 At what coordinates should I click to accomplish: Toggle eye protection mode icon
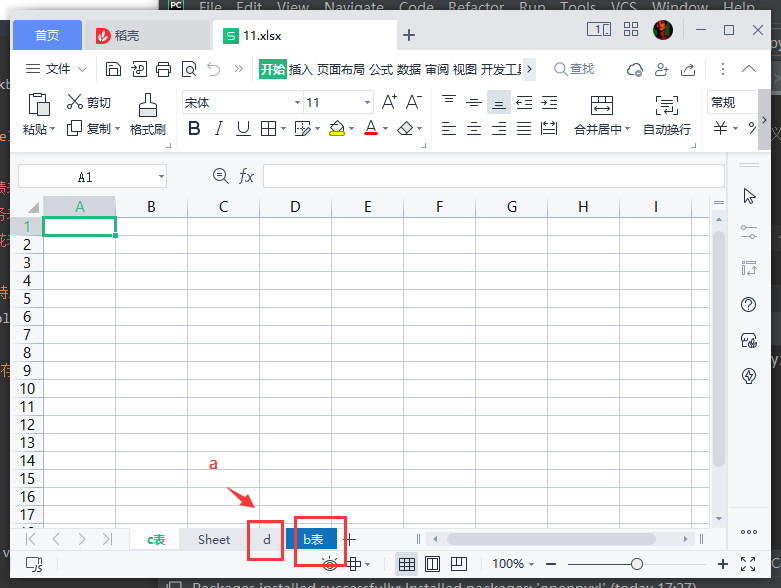click(x=330, y=564)
